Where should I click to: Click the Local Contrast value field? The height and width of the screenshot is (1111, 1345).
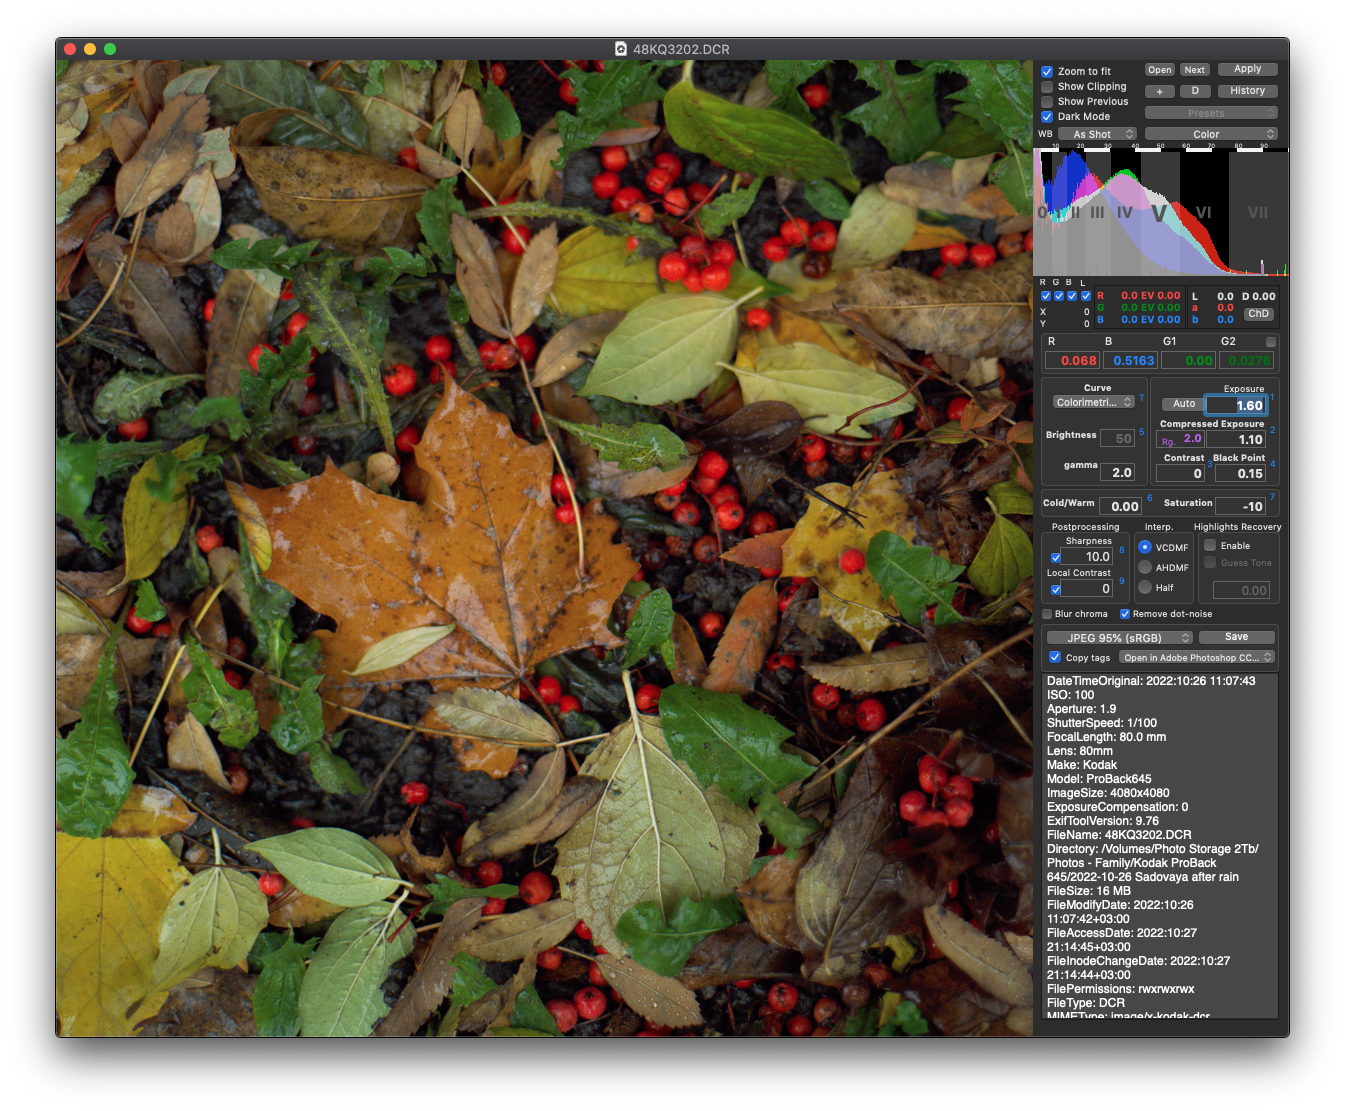[x=1088, y=589]
